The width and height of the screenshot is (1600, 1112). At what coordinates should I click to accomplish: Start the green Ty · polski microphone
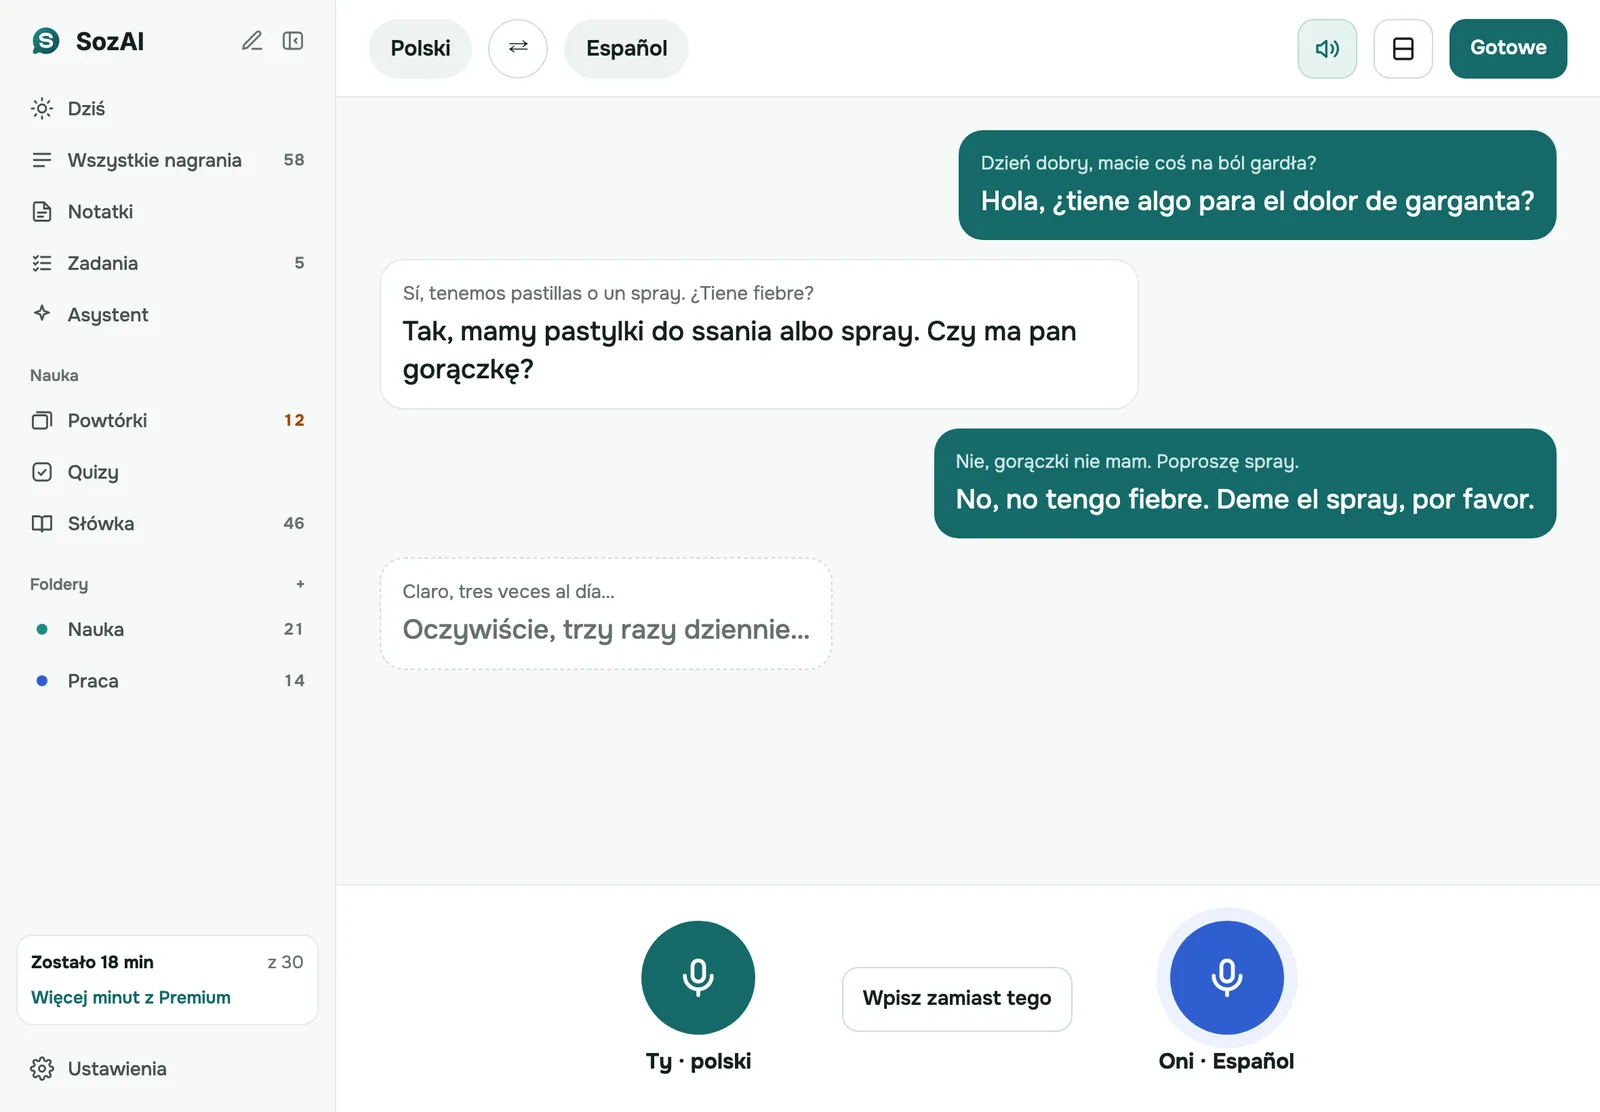tap(698, 977)
